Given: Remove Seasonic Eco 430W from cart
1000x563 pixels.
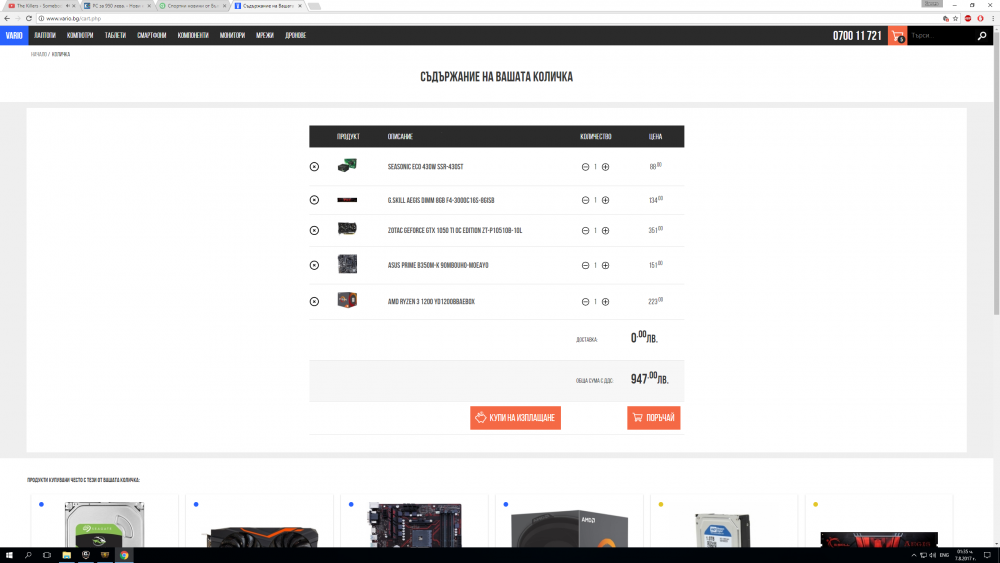Looking at the screenshot, I should click(x=314, y=166).
